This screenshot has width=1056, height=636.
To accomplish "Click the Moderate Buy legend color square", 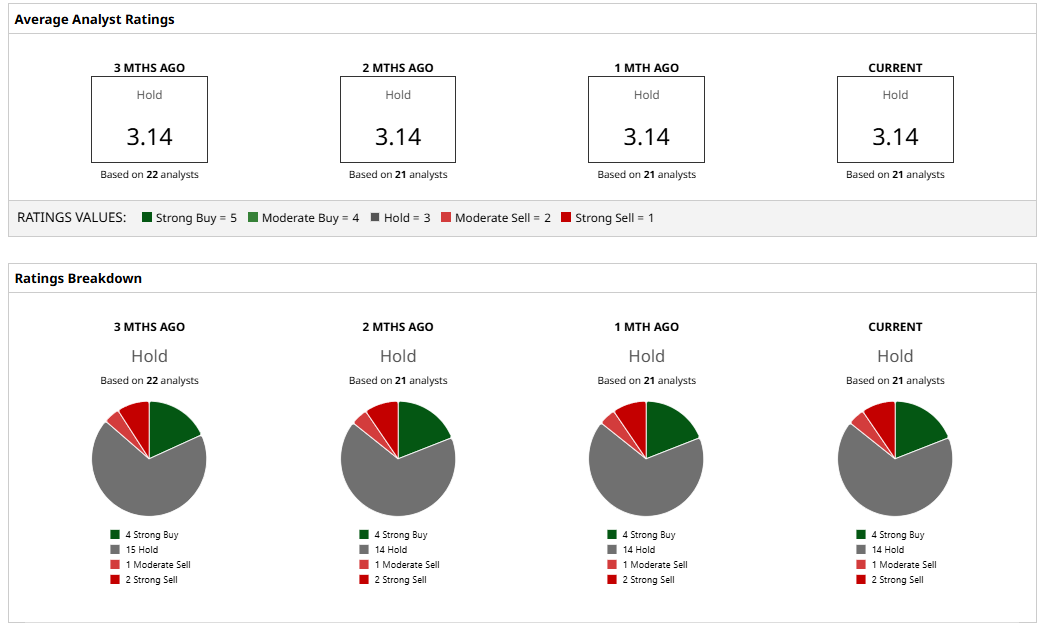I will (x=253, y=217).
